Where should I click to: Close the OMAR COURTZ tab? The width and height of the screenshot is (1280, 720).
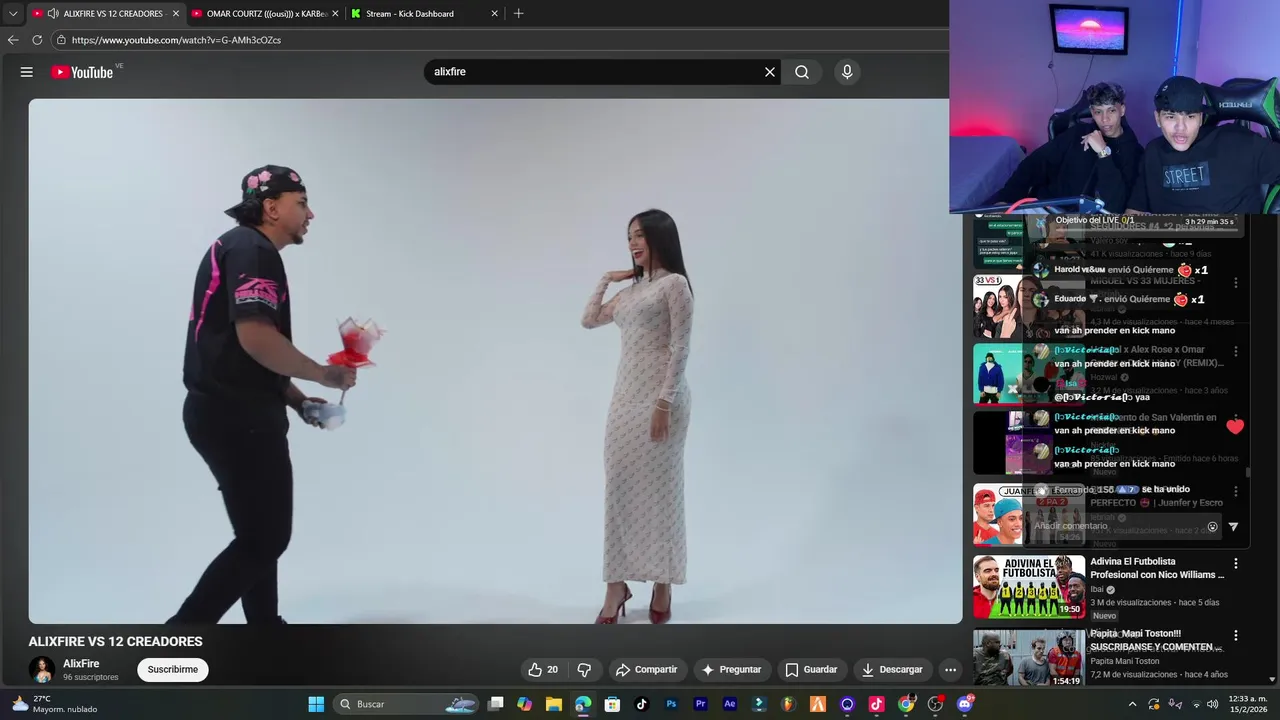click(335, 14)
